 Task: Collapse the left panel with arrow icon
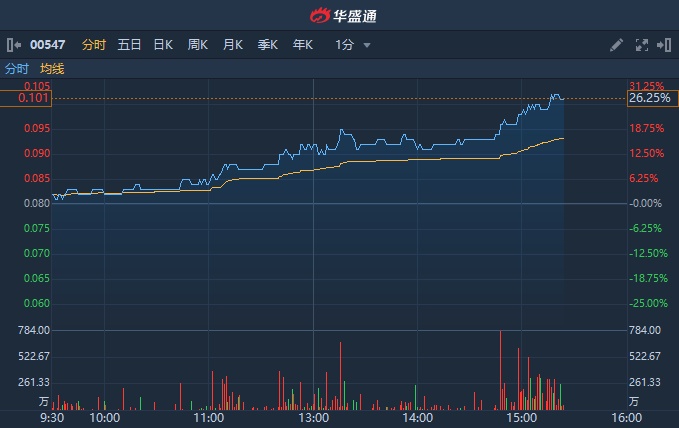[x=14, y=45]
